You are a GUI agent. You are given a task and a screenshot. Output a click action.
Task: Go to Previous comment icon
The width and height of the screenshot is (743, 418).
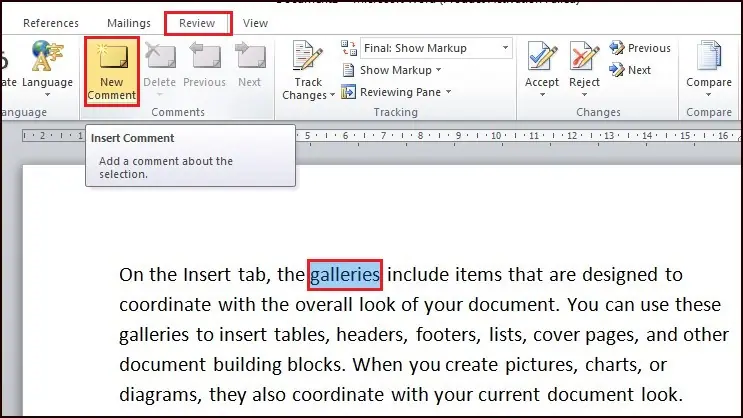coord(204,55)
